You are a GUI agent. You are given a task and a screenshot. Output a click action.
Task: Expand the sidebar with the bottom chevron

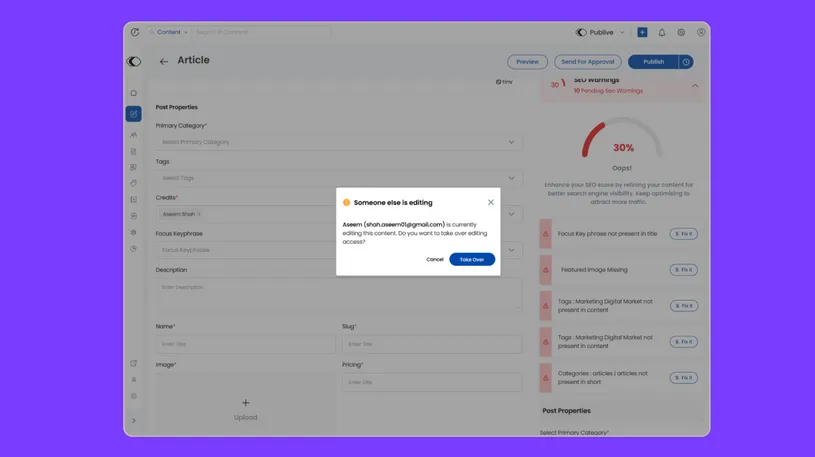[134, 421]
